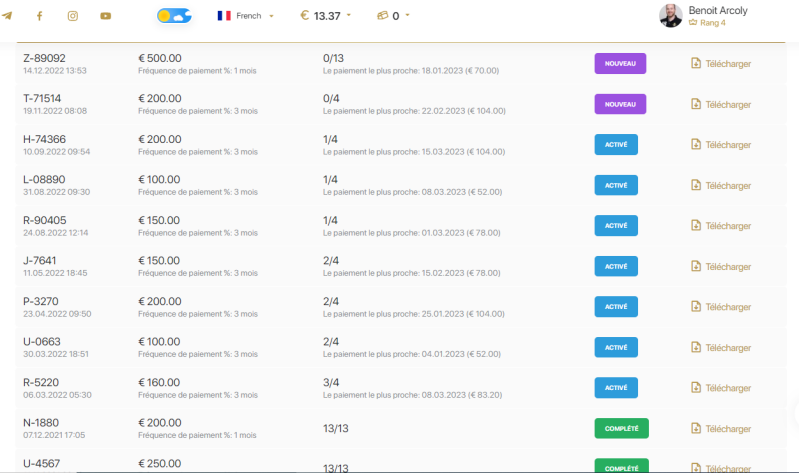This screenshot has height=473, width=799.
Task: Select contract ID N-1880
Action: tap(41, 423)
